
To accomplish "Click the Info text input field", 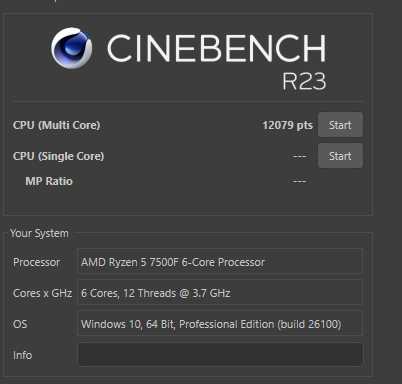I will [220, 354].
